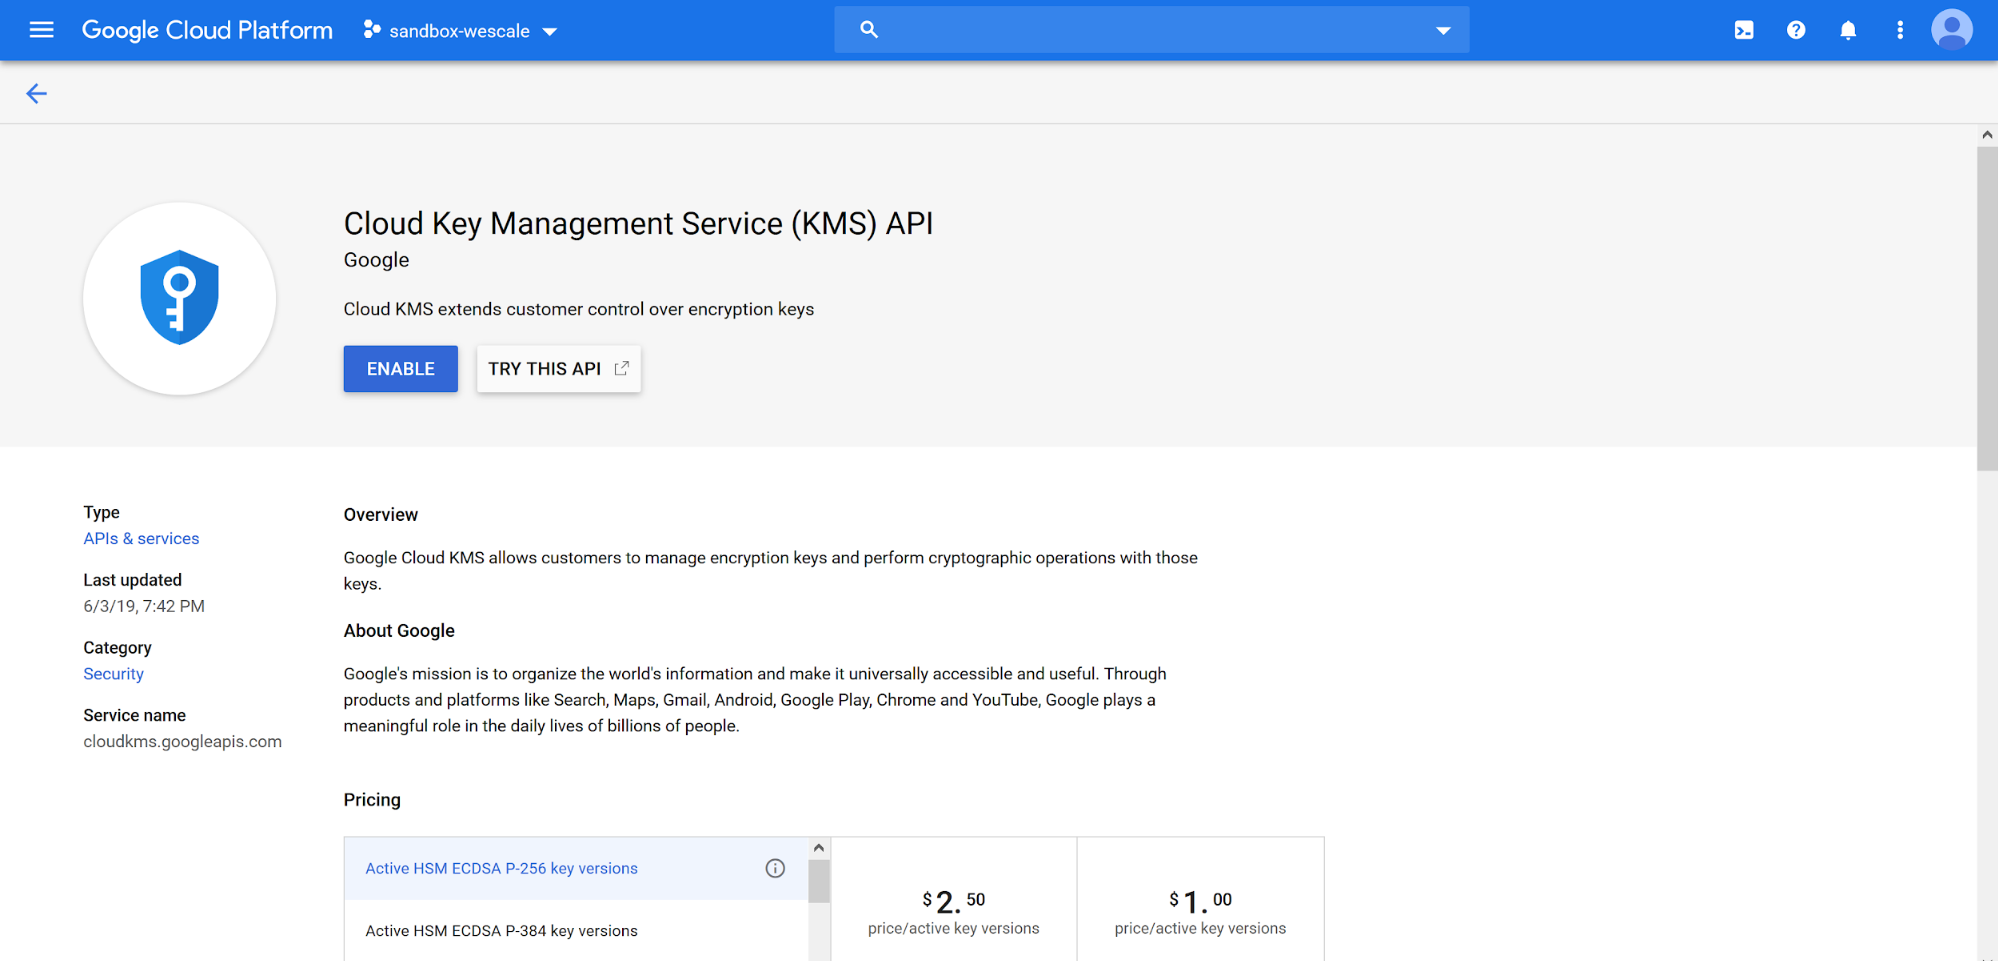Click the page scrollbar up arrow
Screen dimensions: 1998x961
point(1987,134)
